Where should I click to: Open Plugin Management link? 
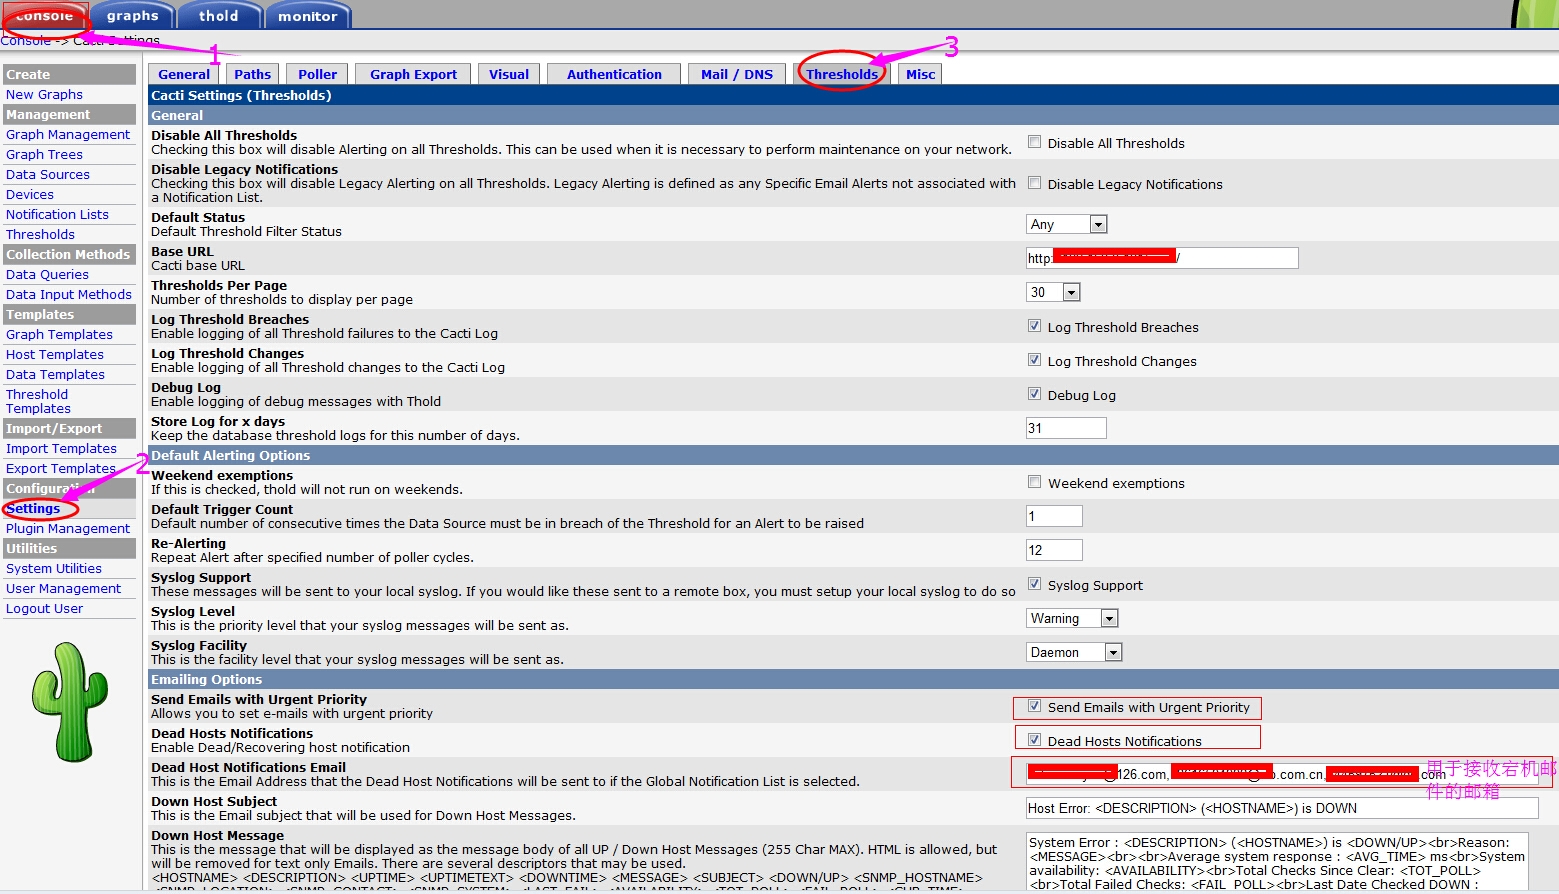coord(68,528)
